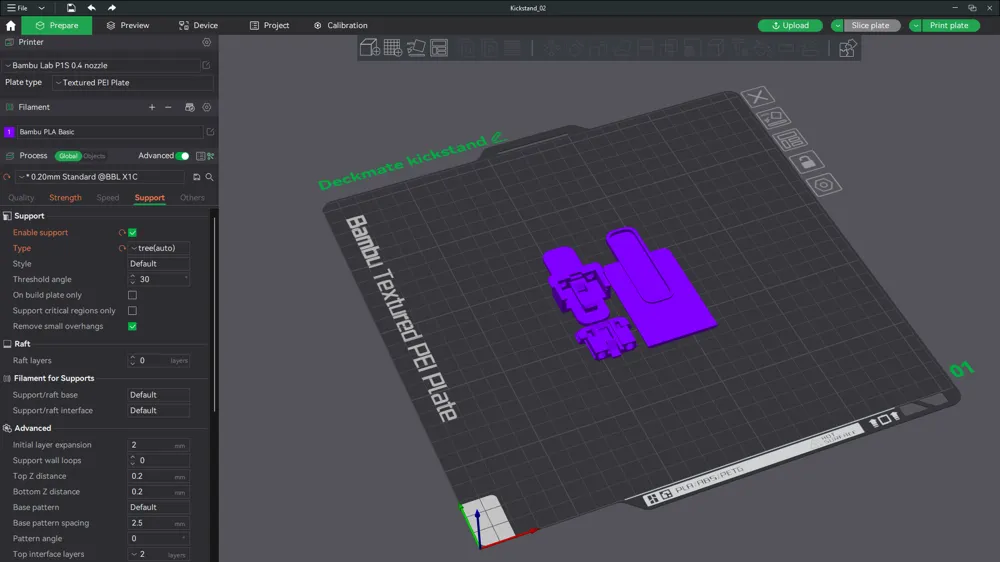Image resolution: width=1000 pixels, height=562 pixels.
Task: Redo the last action
Action: click(x=112, y=8)
